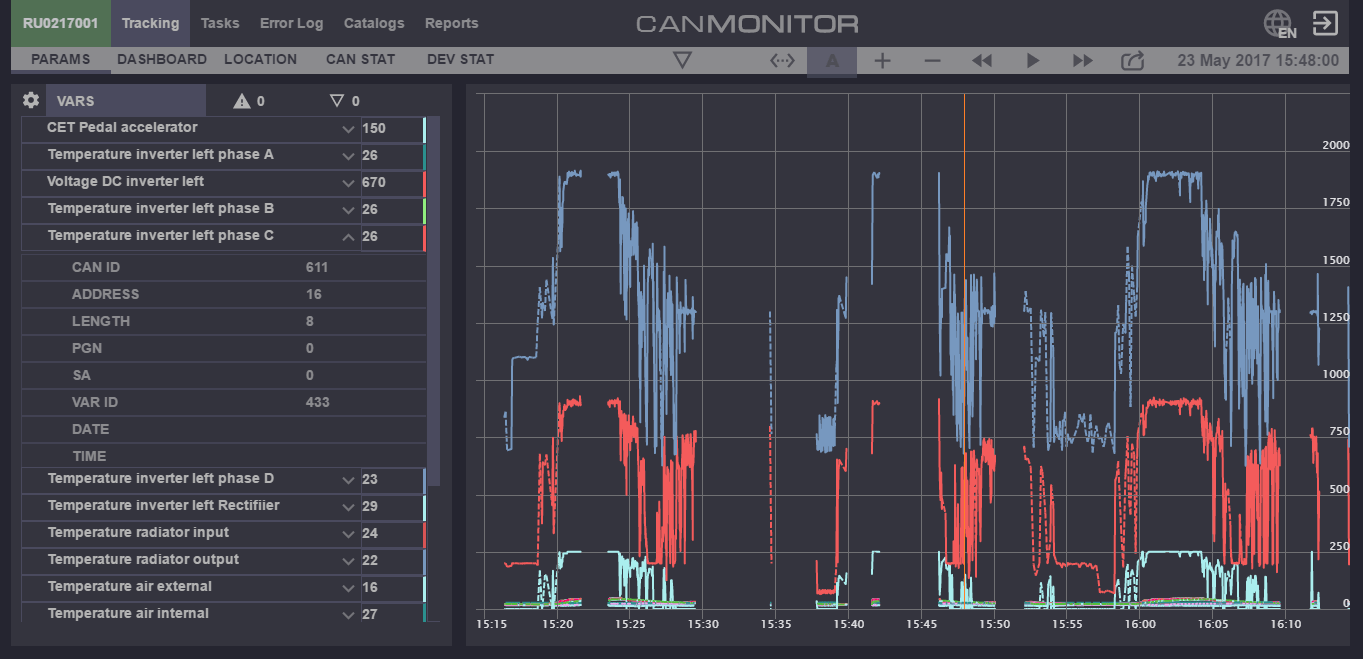Toggle the auto mode A button
1363x659 pixels.
[832, 61]
